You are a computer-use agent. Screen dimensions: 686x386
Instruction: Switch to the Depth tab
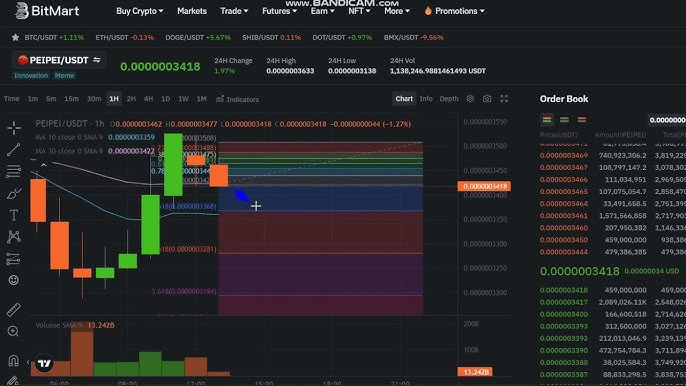[449, 99]
